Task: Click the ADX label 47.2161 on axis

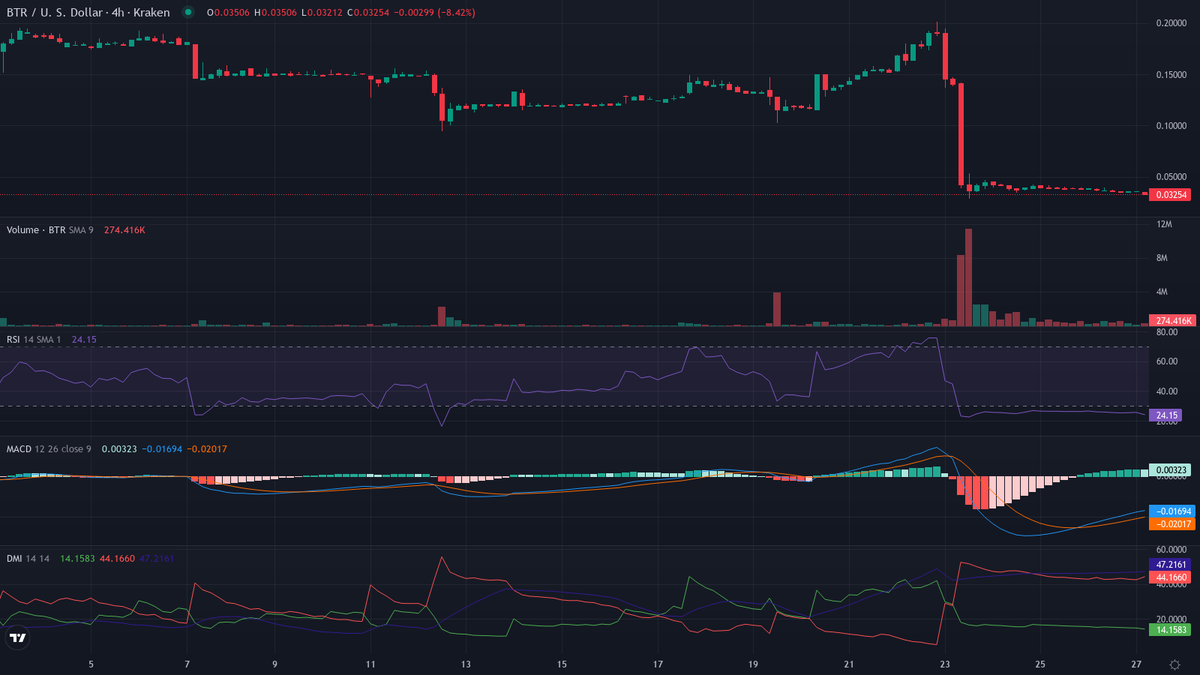Action: click(x=1172, y=565)
